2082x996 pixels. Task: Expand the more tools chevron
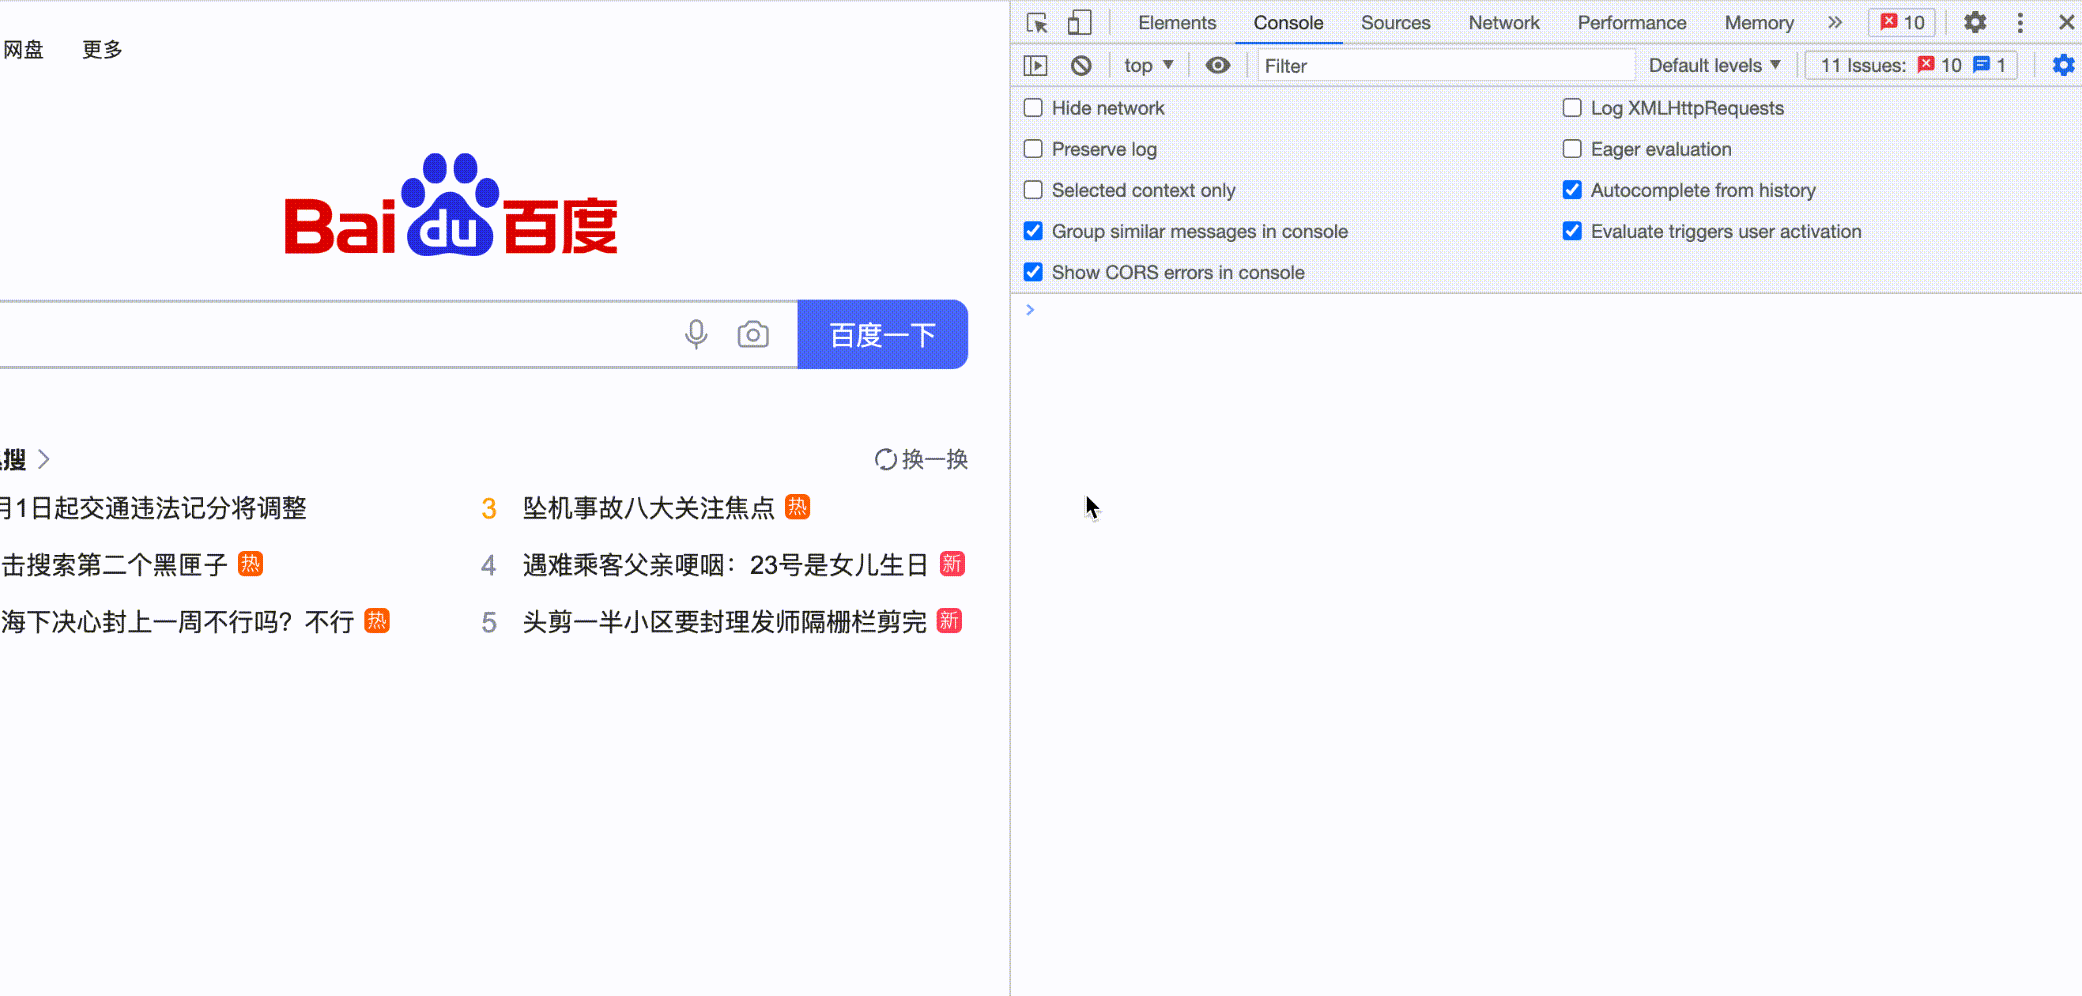(1836, 22)
